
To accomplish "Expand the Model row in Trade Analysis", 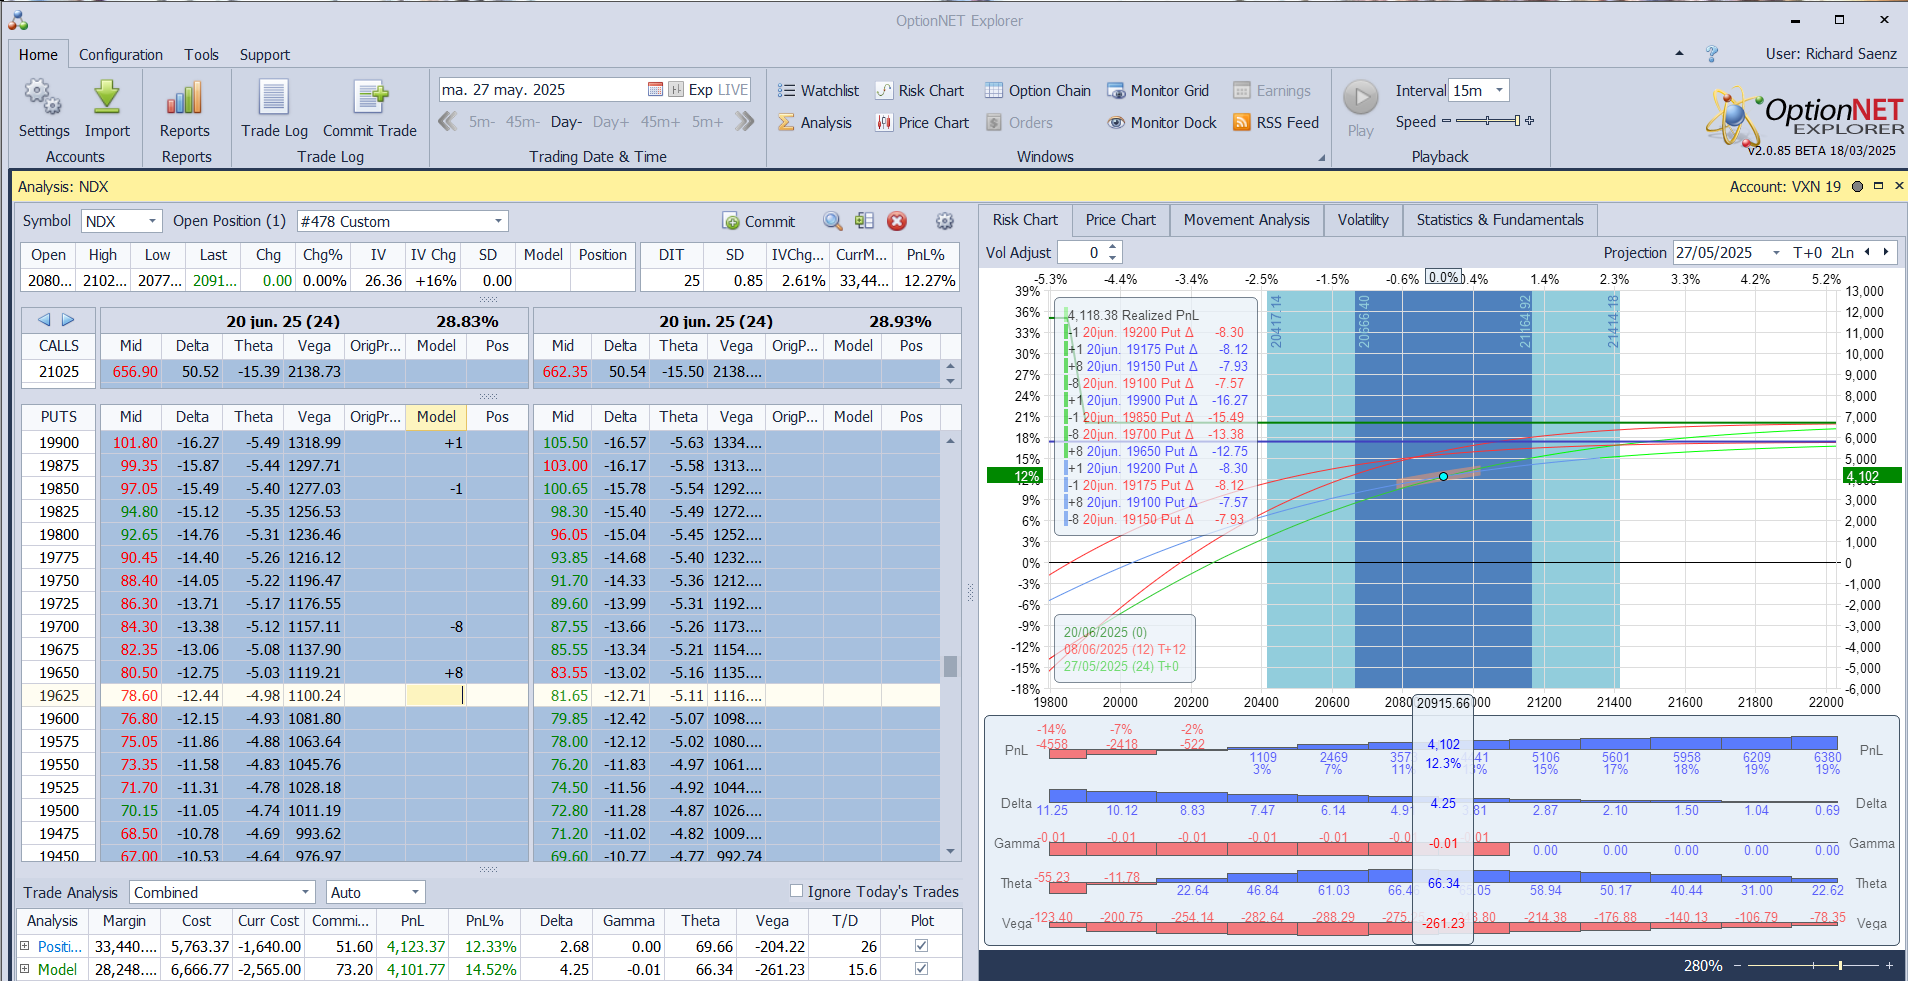I will click(x=25, y=968).
